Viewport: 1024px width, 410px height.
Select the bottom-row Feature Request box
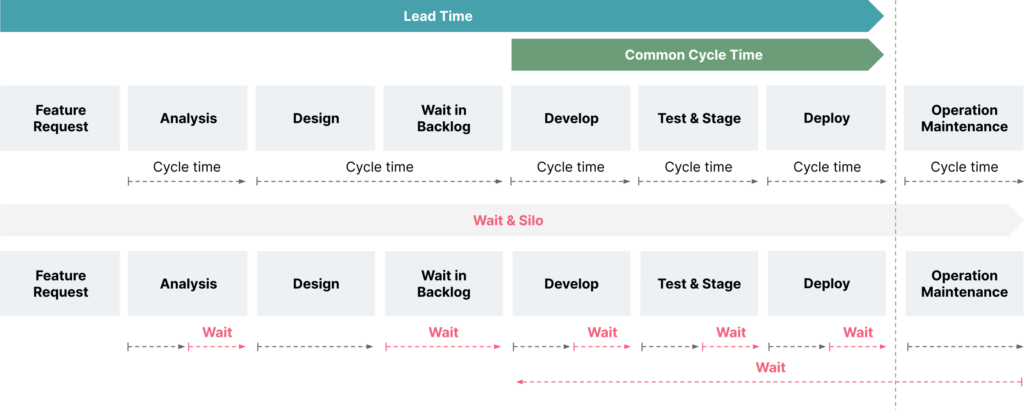point(60,284)
